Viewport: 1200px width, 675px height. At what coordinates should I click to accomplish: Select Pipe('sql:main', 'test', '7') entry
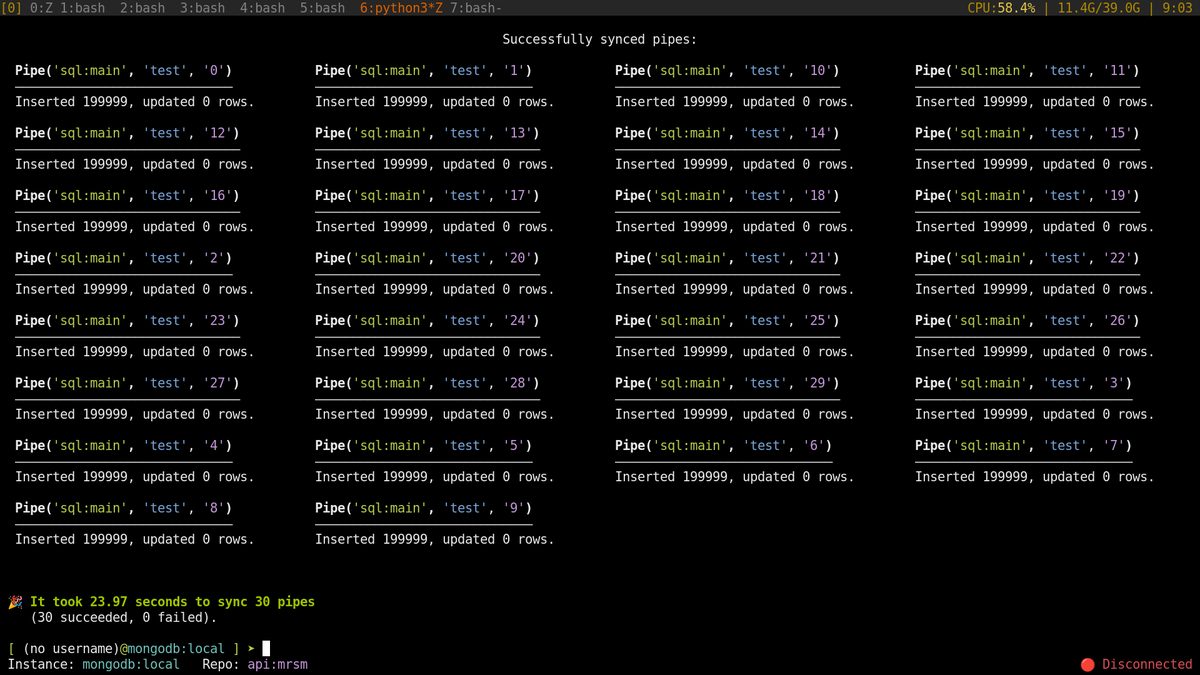pos(1023,446)
